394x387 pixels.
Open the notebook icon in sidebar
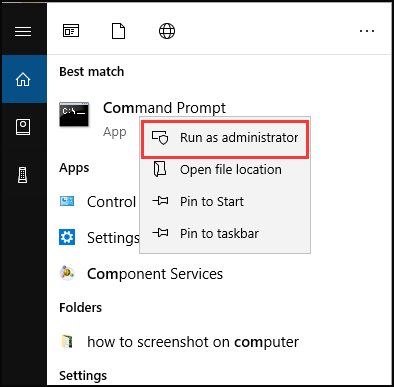tap(23, 127)
